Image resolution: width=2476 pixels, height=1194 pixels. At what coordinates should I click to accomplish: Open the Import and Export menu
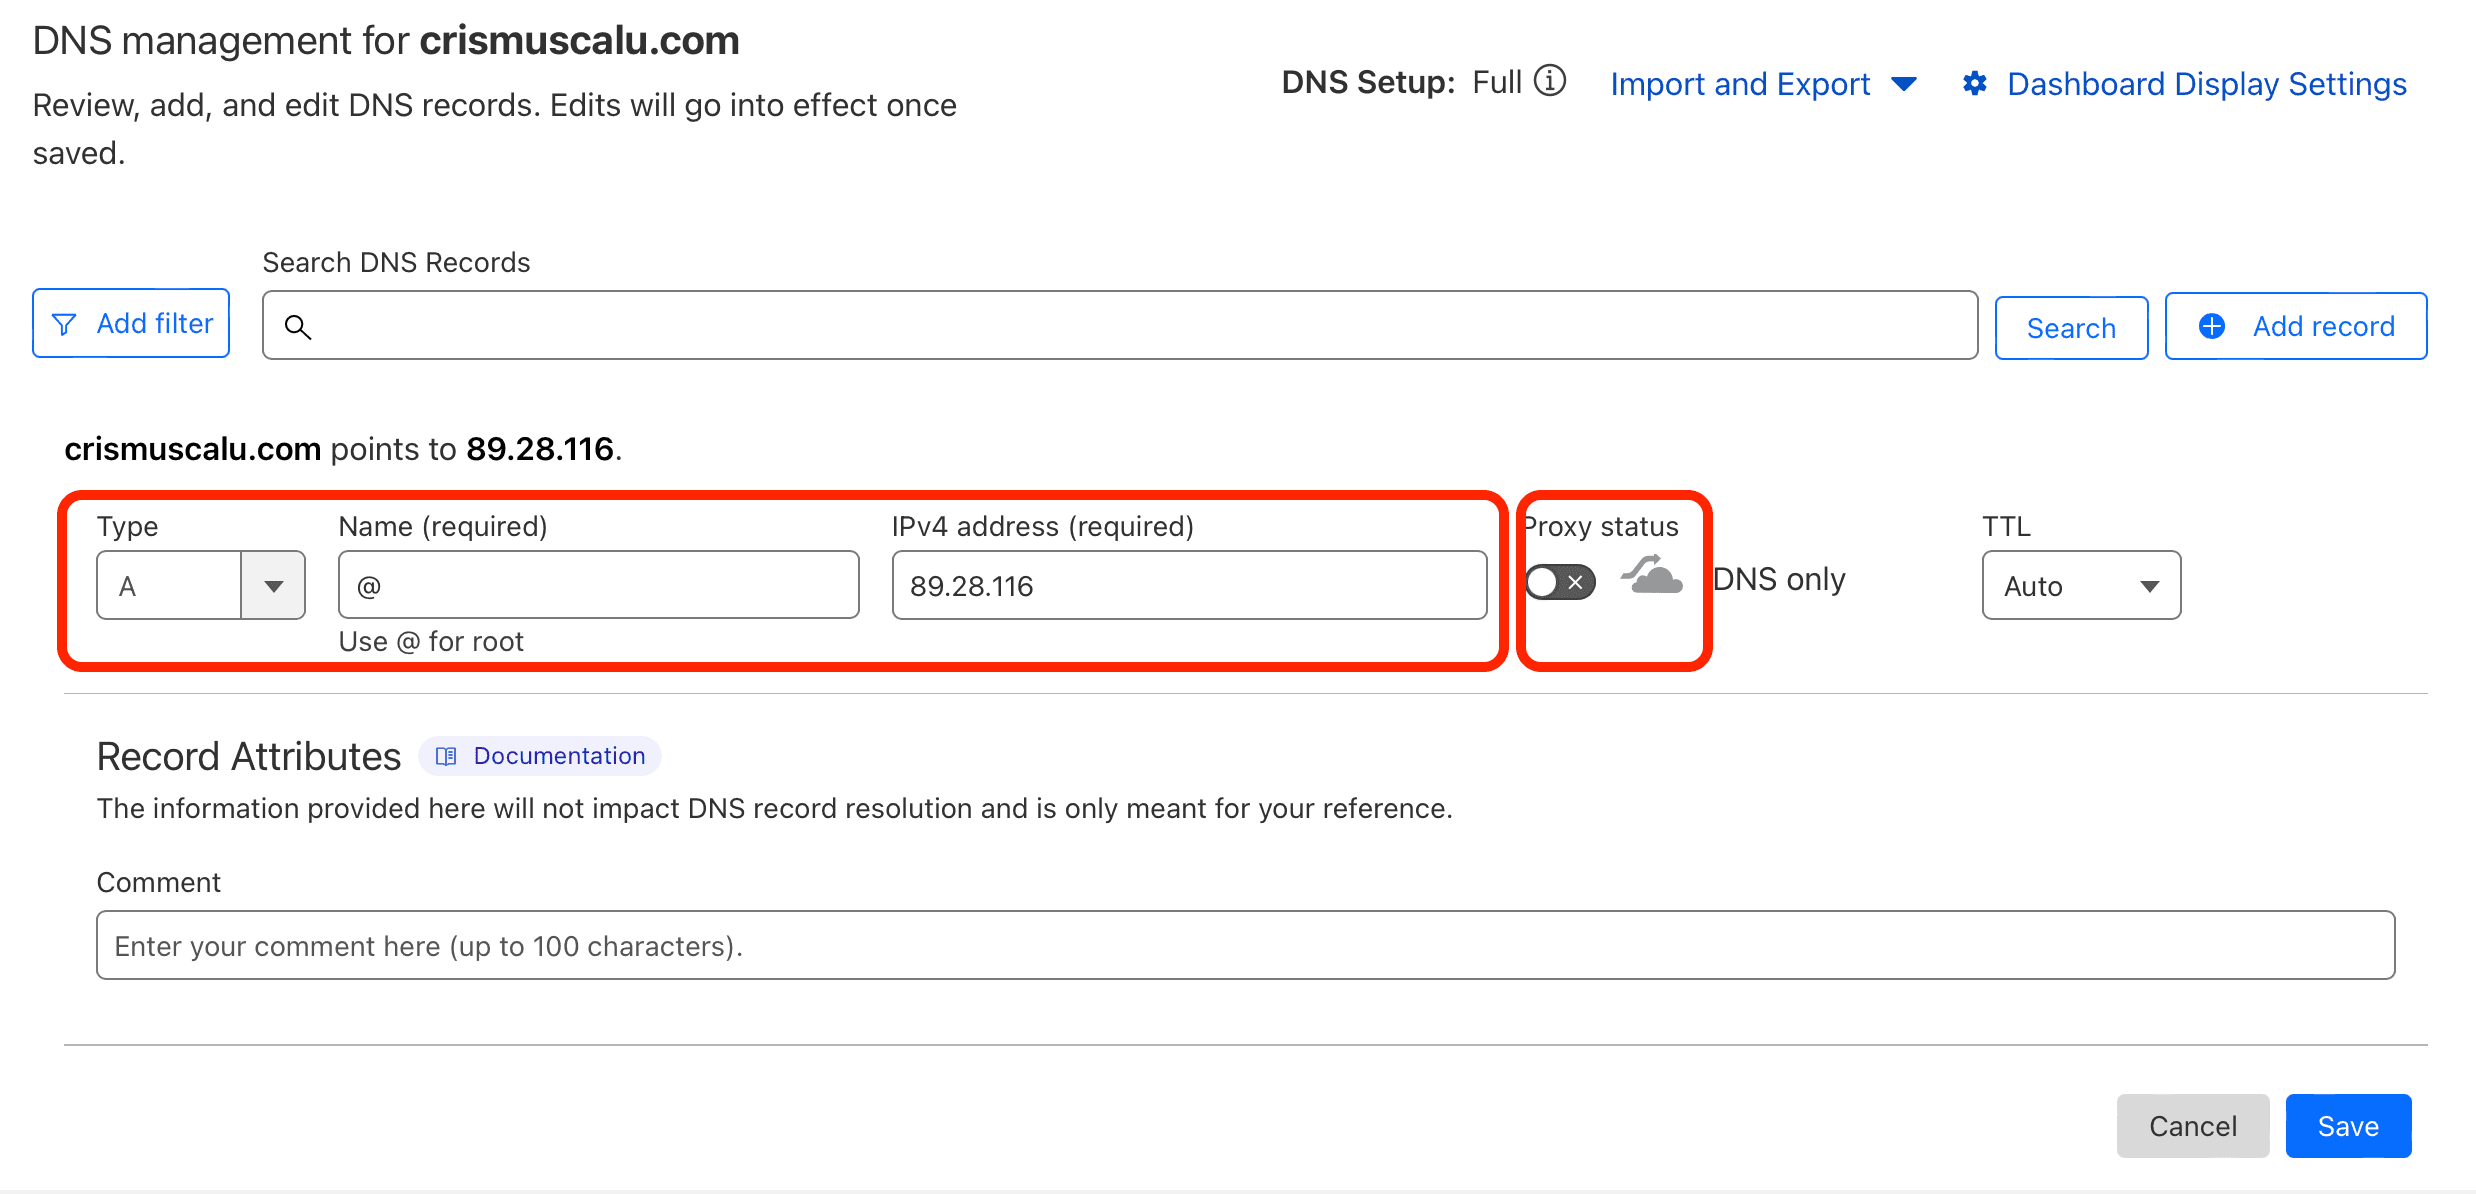click(x=1763, y=84)
